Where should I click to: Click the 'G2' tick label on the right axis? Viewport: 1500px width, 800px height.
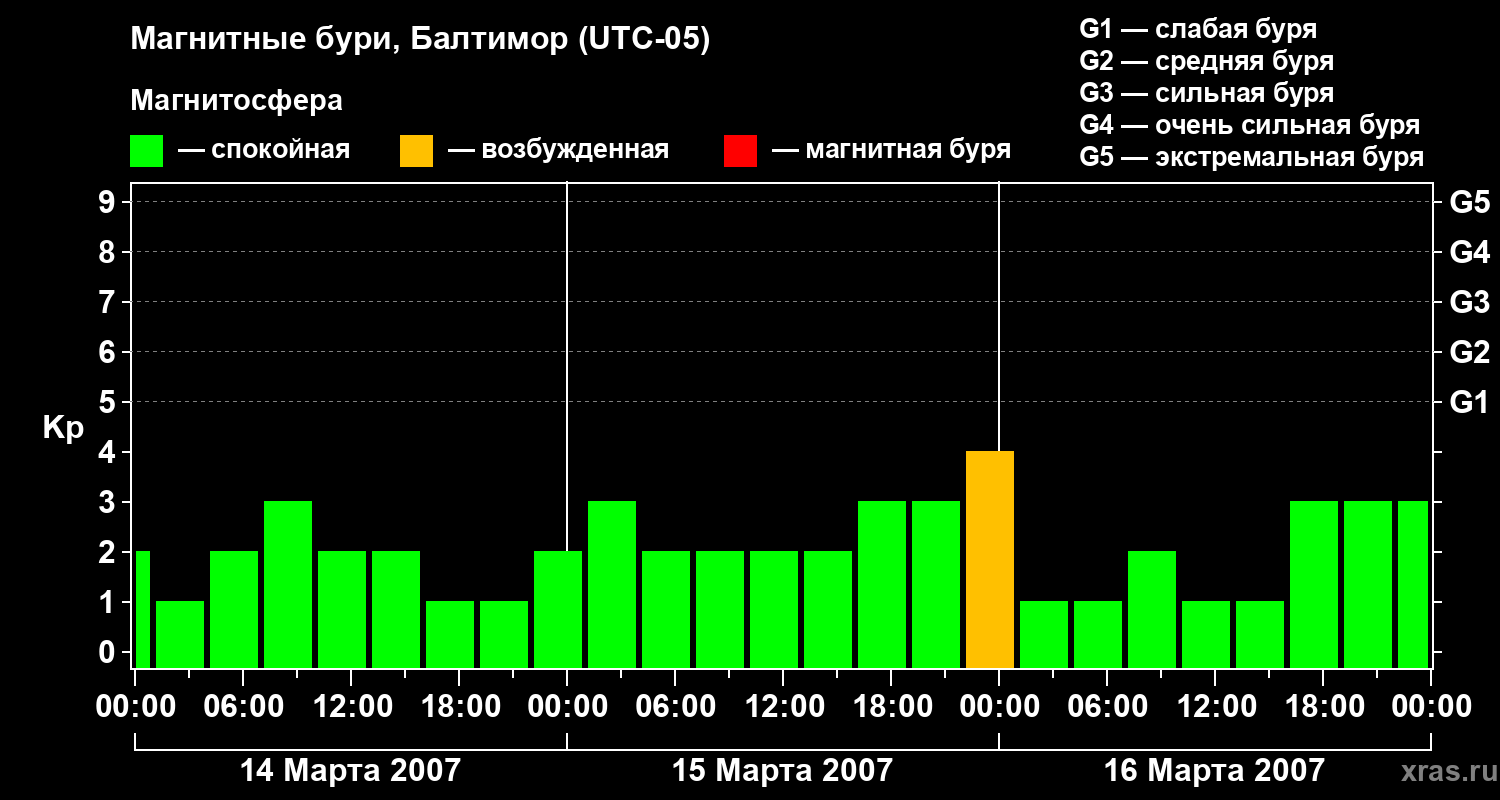tap(1470, 352)
